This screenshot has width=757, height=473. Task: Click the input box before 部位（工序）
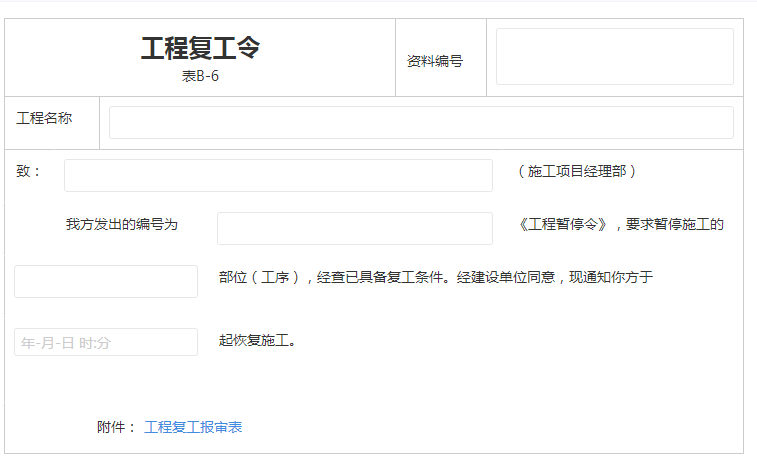tap(106, 281)
